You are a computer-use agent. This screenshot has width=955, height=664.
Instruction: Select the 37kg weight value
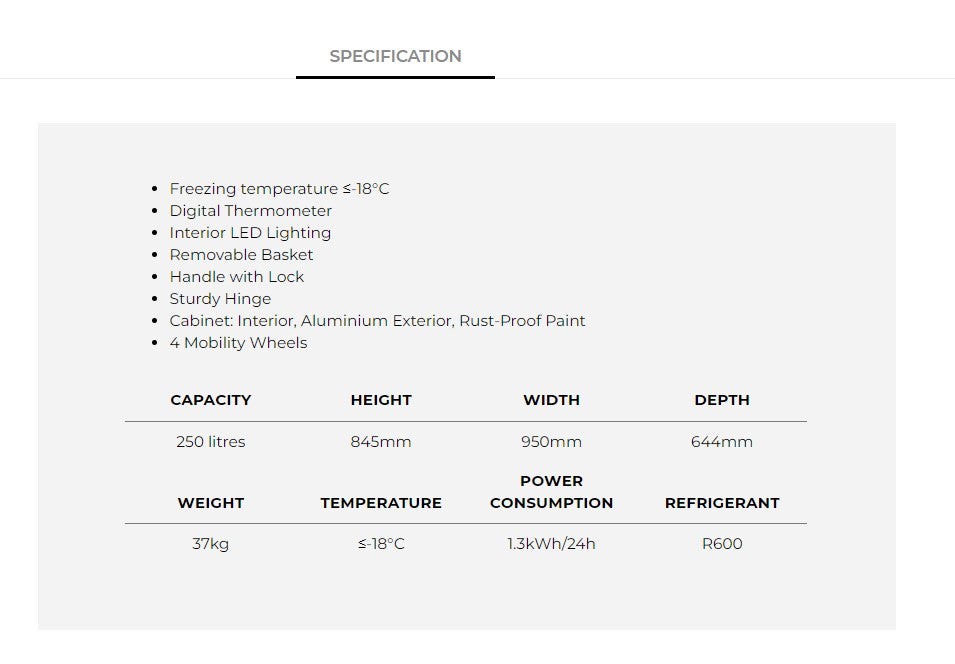pos(211,544)
